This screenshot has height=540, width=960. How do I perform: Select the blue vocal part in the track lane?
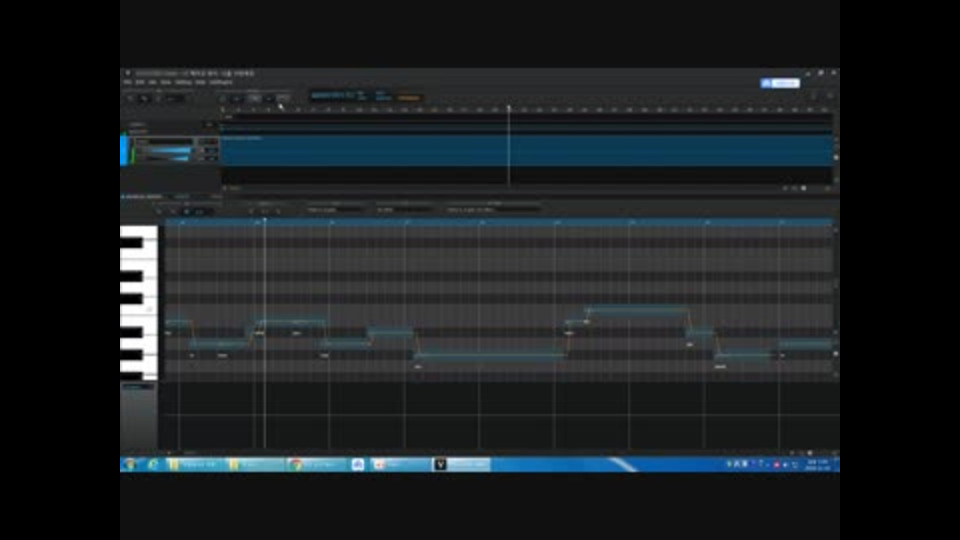click(x=526, y=150)
